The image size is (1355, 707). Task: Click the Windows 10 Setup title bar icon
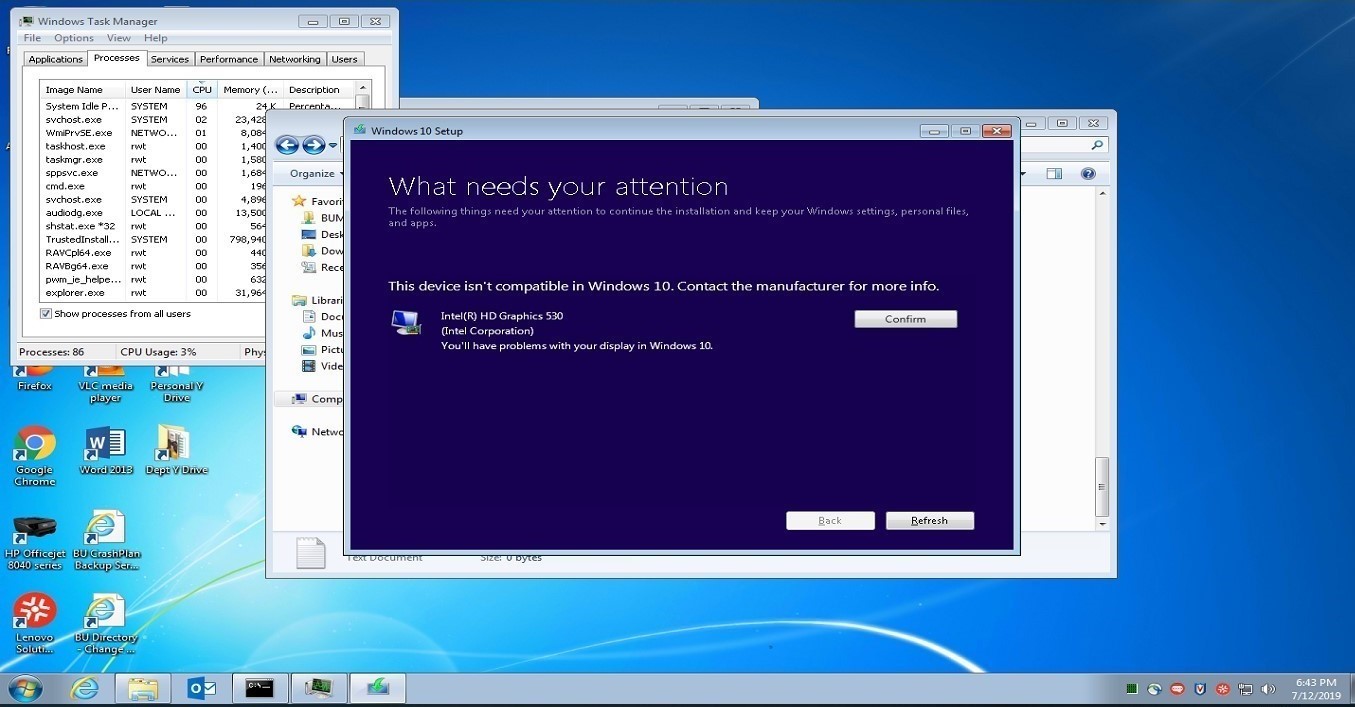360,130
